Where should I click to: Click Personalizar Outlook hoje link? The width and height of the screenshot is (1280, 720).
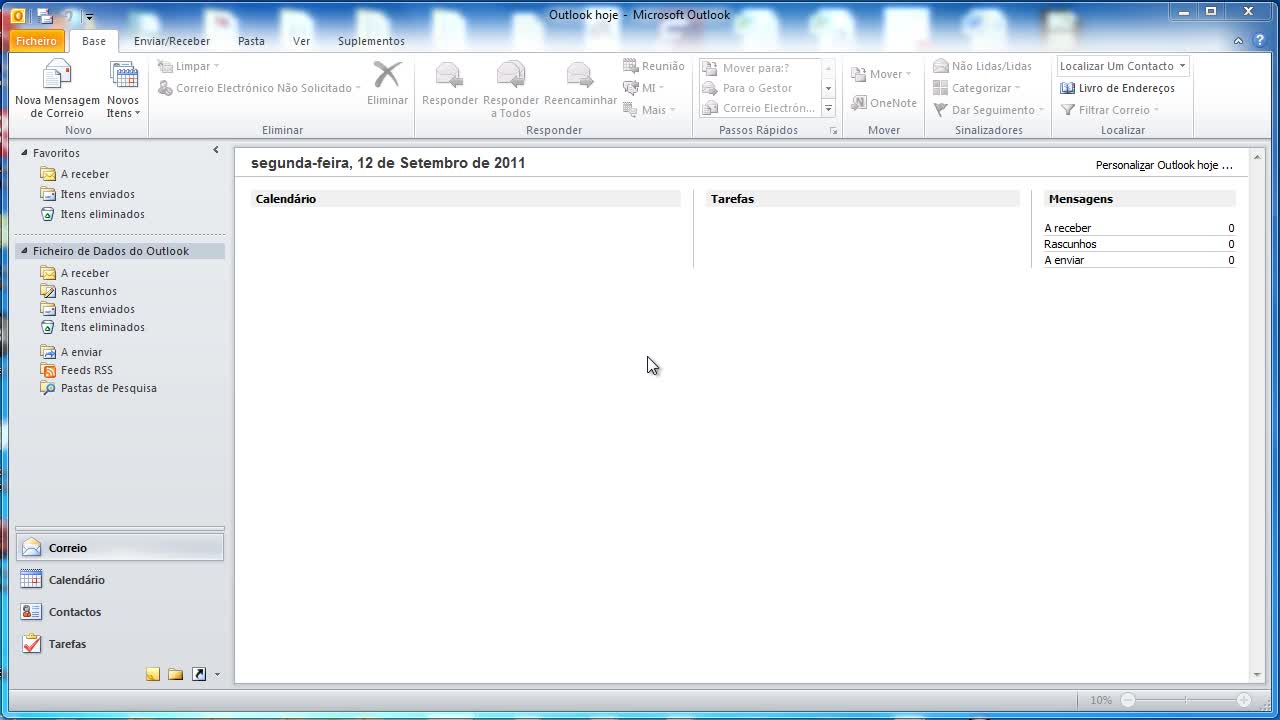point(1164,165)
